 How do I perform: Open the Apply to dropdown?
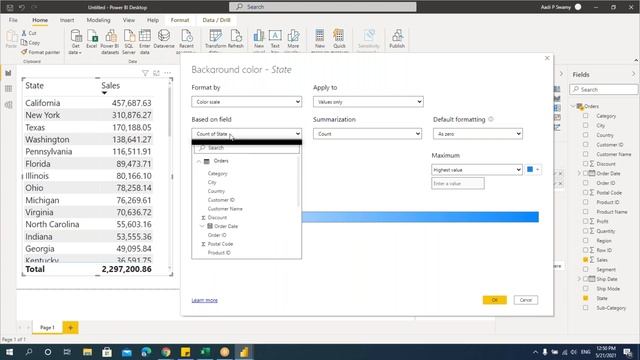coord(368,102)
